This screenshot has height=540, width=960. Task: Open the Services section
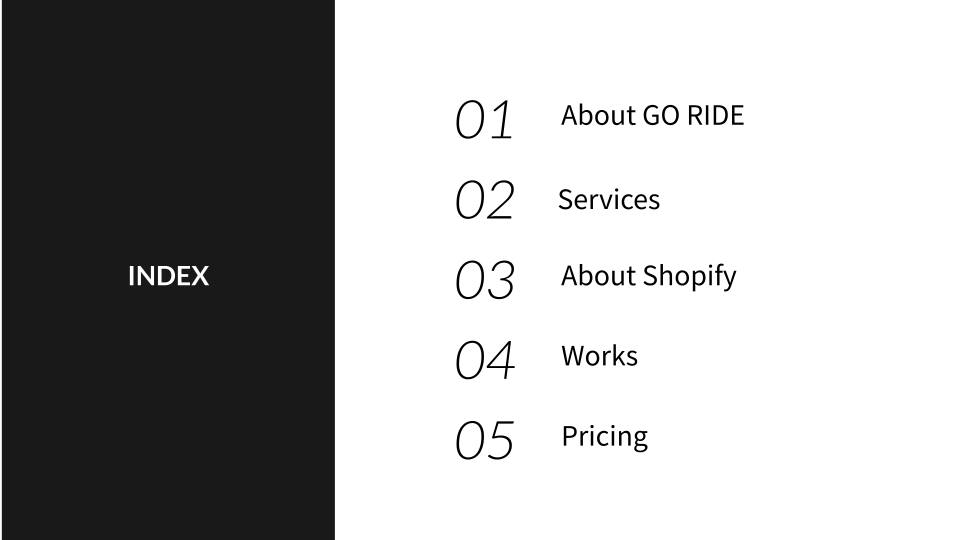(609, 200)
